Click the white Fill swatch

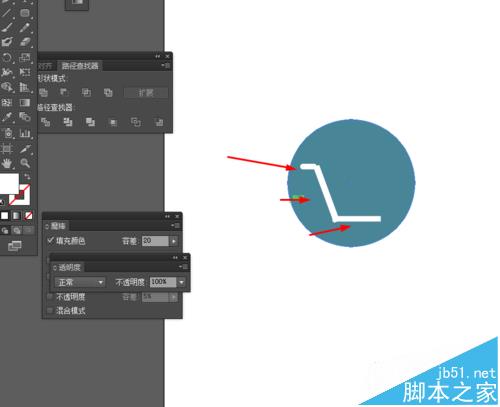8,184
